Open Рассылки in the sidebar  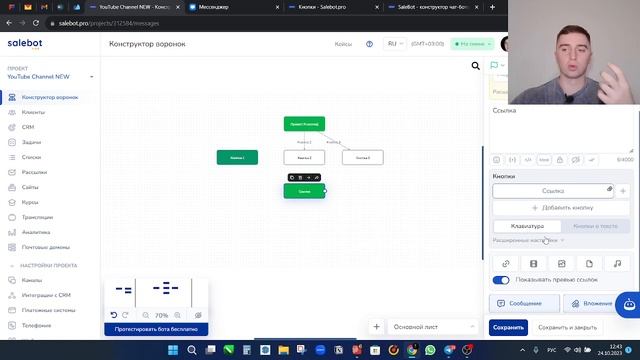click(x=34, y=172)
